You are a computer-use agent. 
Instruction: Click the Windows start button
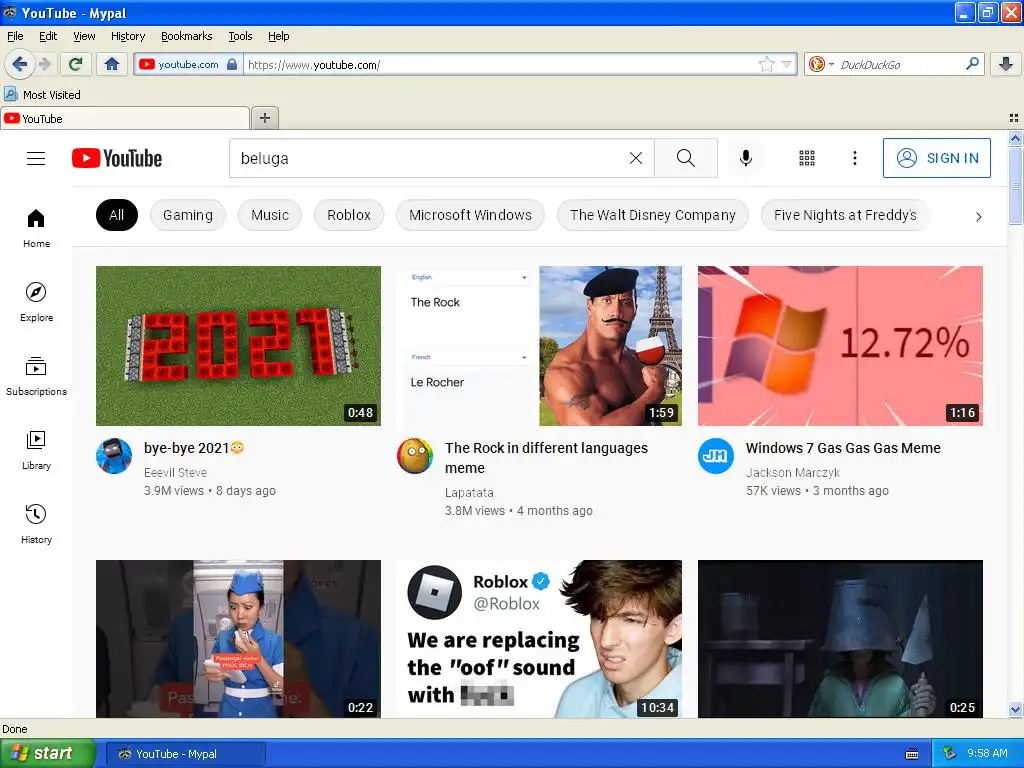(x=47, y=754)
